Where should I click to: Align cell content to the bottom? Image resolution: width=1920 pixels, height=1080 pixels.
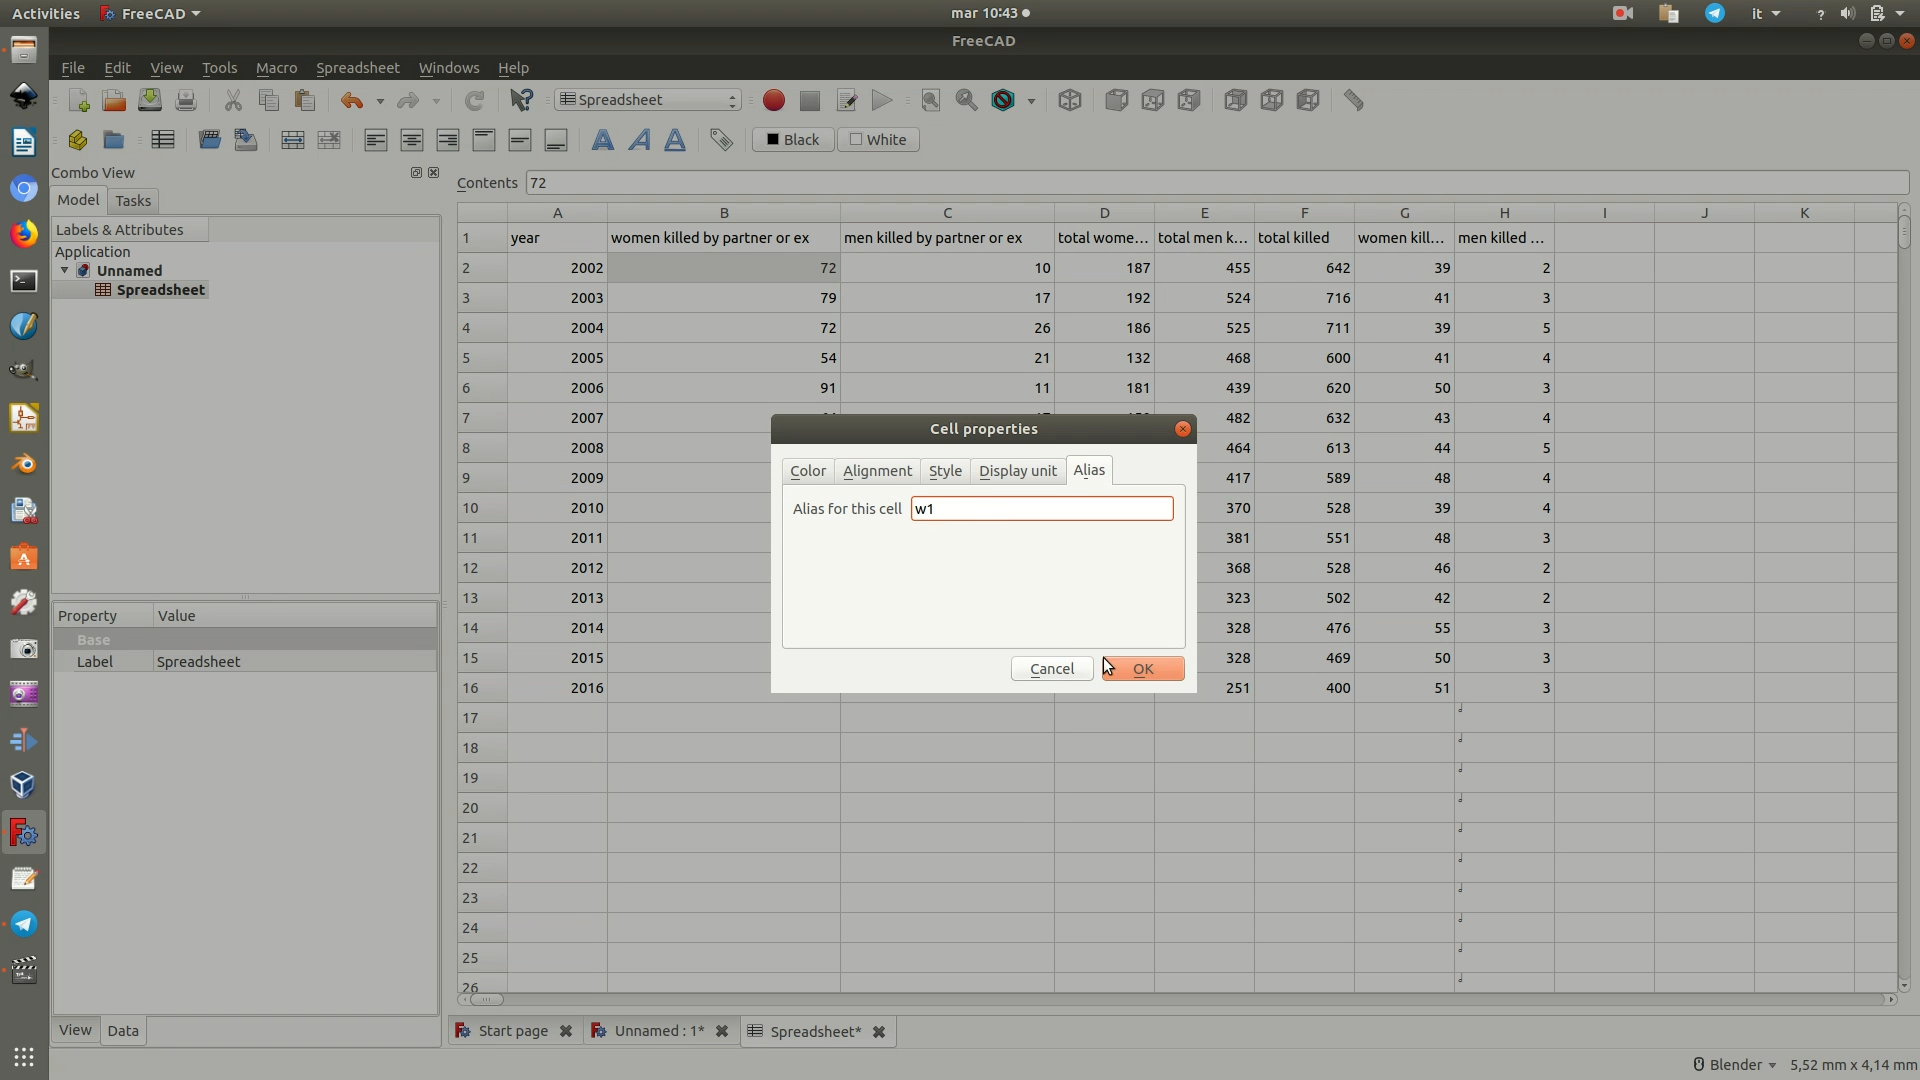click(x=556, y=140)
